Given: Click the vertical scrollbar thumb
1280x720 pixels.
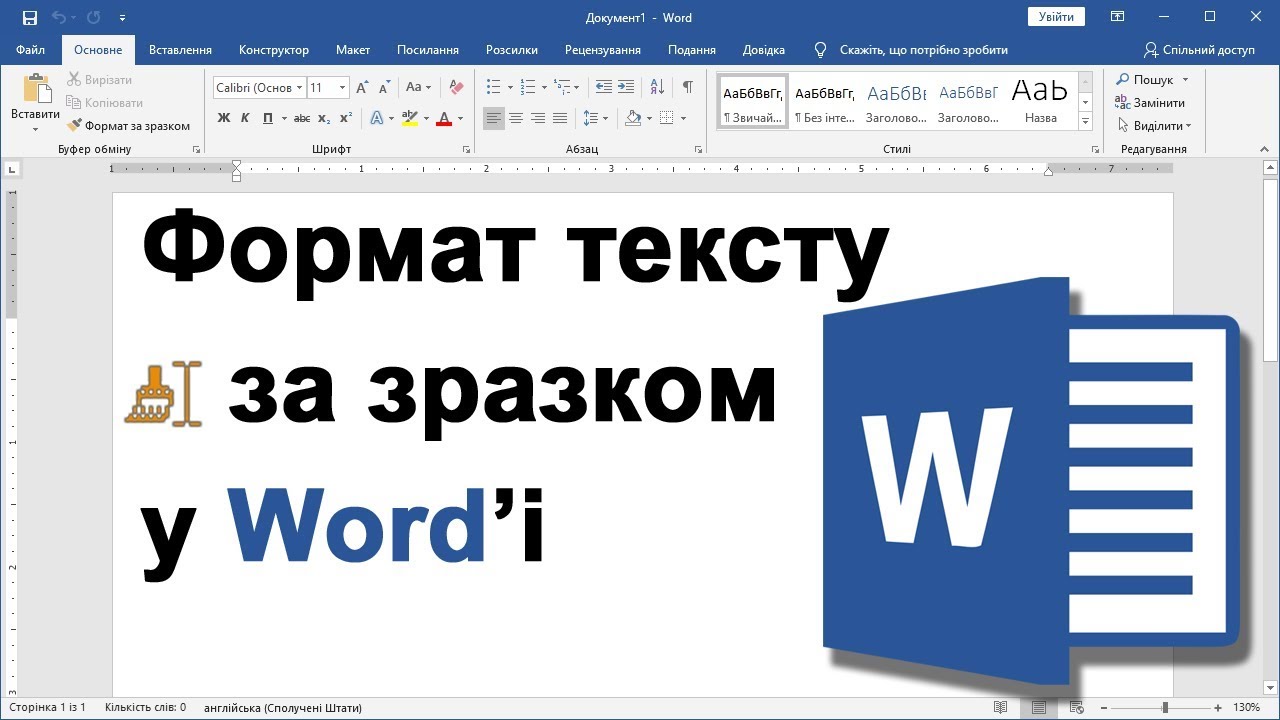Looking at the screenshot, I should [1271, 270].
